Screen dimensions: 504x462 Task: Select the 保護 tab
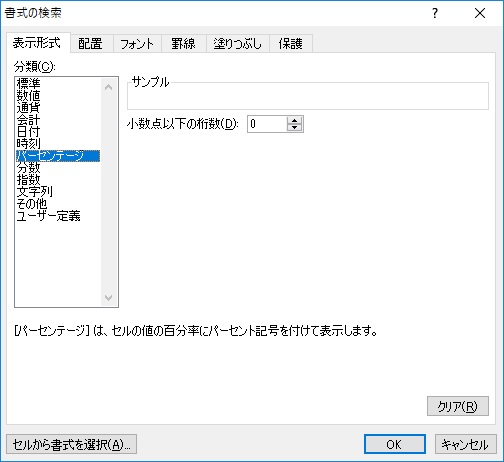click(291, 44)
